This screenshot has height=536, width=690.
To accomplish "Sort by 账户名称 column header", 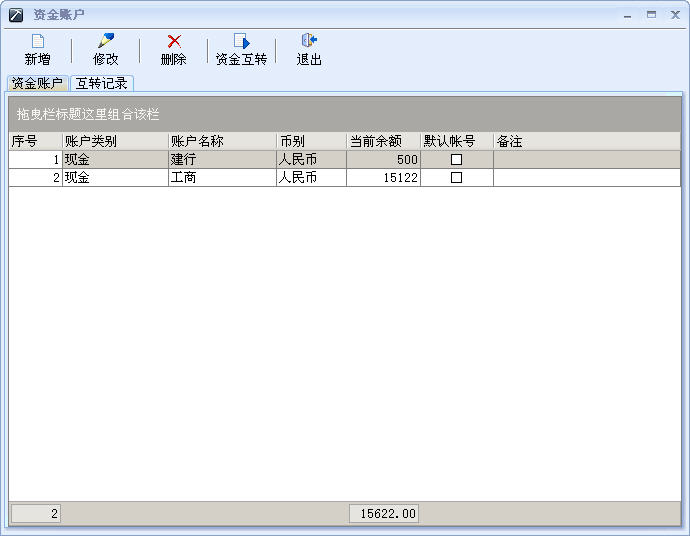I will pos(222,141).
